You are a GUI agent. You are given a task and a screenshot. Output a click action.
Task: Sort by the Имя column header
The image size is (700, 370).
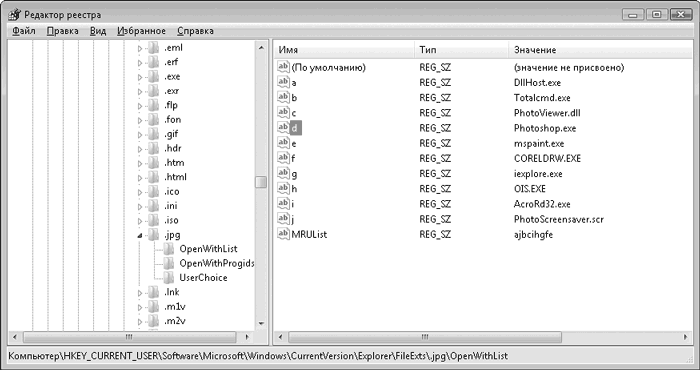tap(344, 50)
